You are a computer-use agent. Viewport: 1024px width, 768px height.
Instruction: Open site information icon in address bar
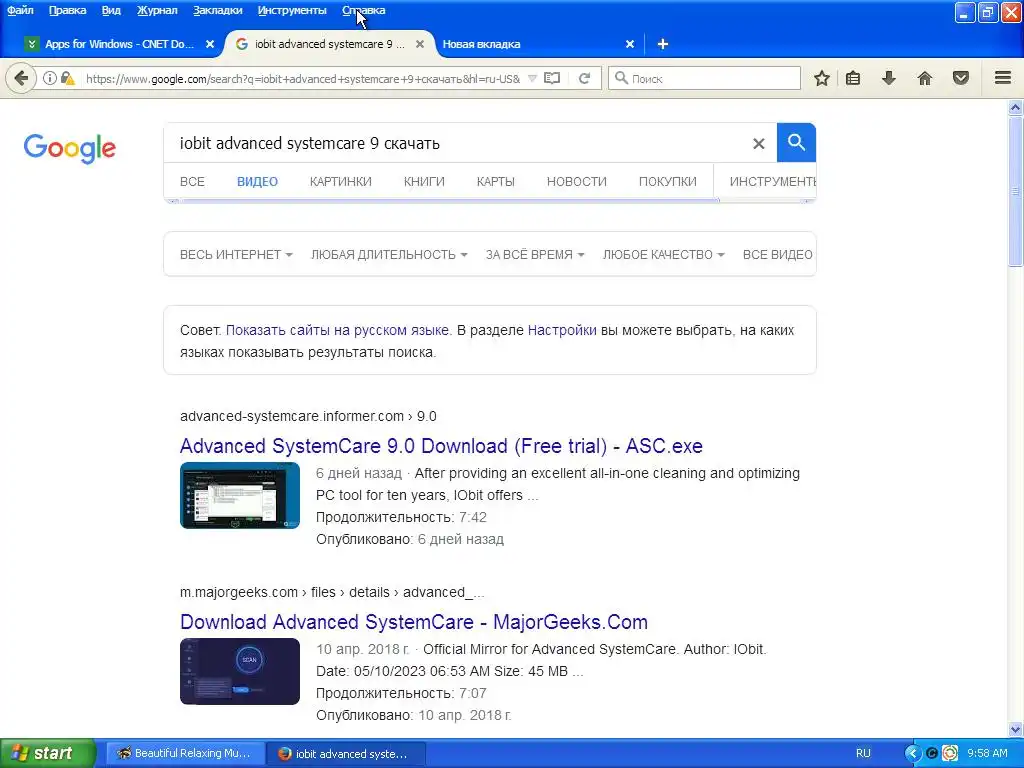(x=50, y=78)
